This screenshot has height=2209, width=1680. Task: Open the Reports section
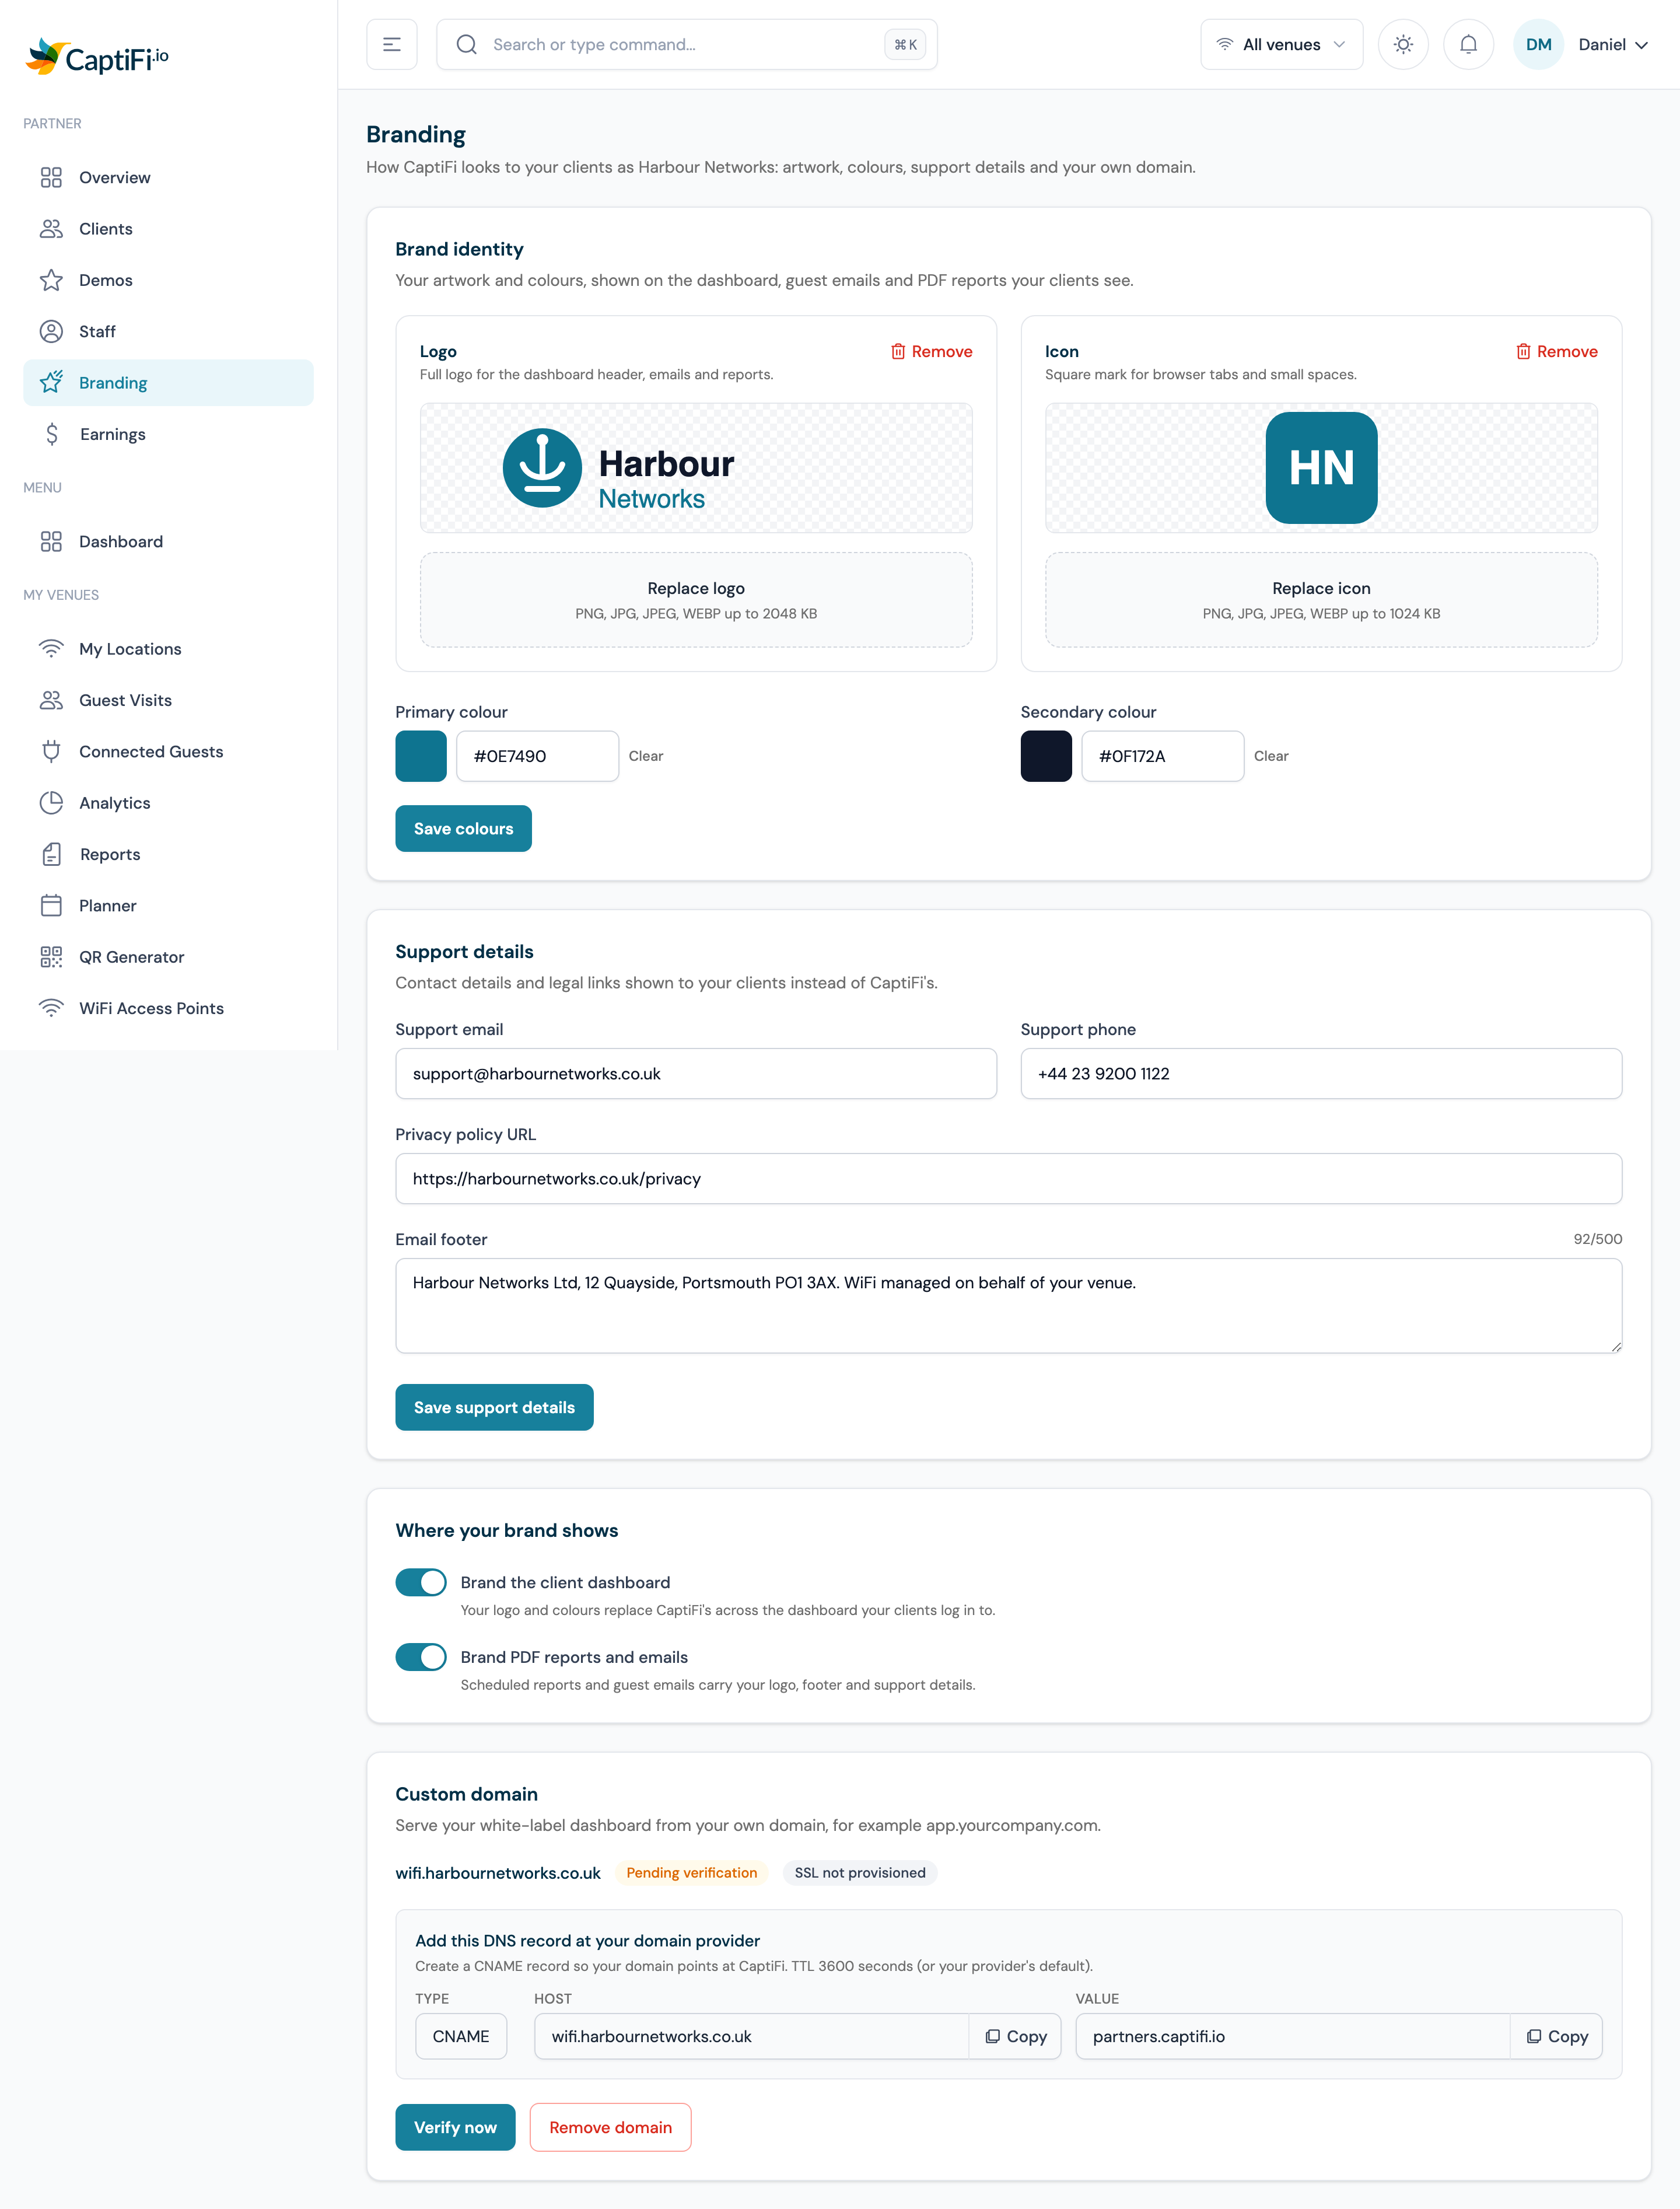click(x=168, y=854)
